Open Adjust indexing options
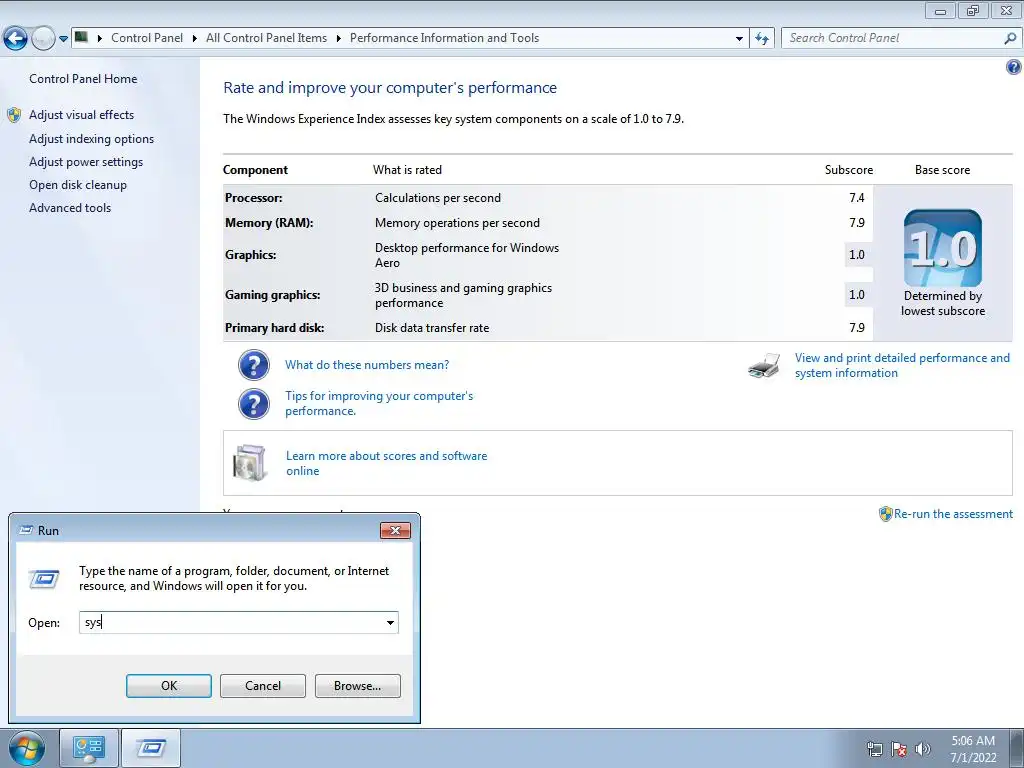Image resolution: width=1024 pixels, height=768 pixels. click(91, 138)
